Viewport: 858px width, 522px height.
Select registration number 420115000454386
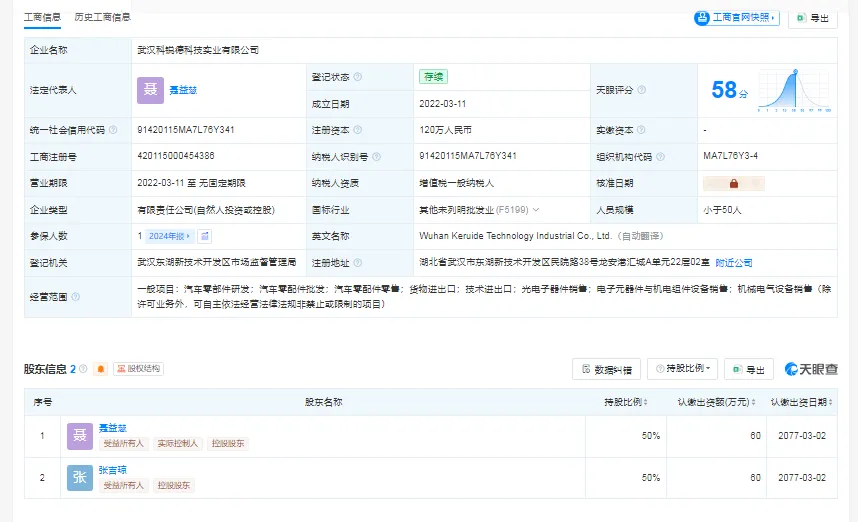(x=176, y=156)
